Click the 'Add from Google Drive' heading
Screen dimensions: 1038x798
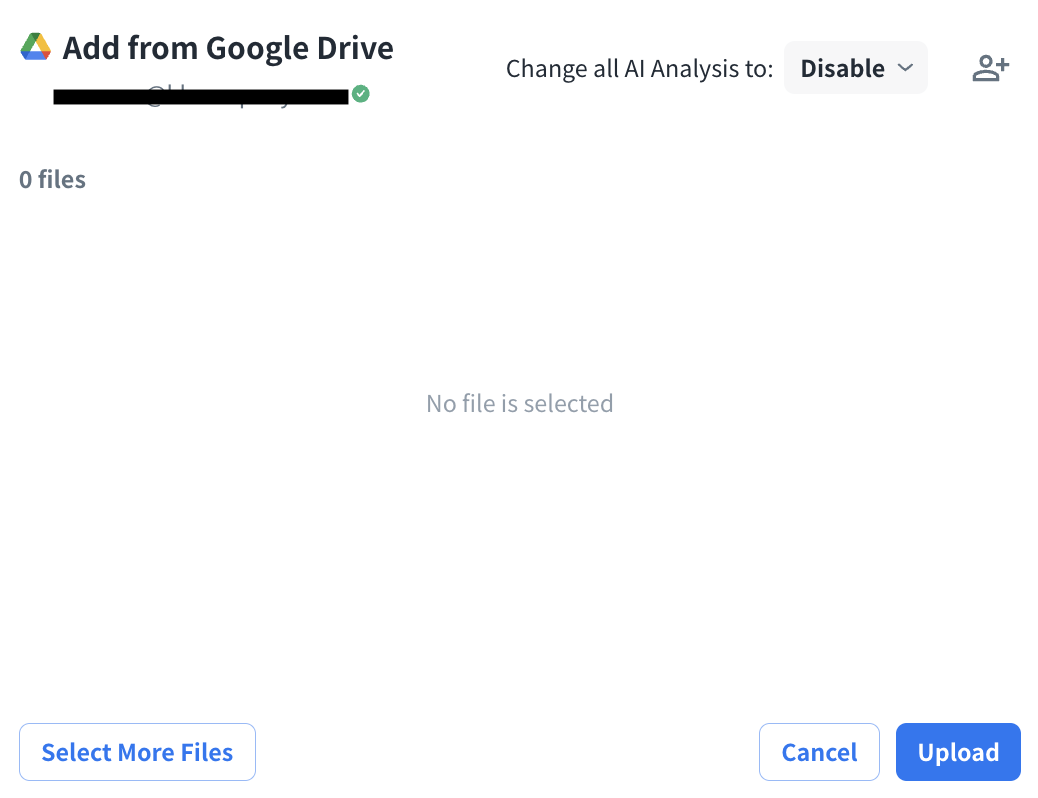228,48
